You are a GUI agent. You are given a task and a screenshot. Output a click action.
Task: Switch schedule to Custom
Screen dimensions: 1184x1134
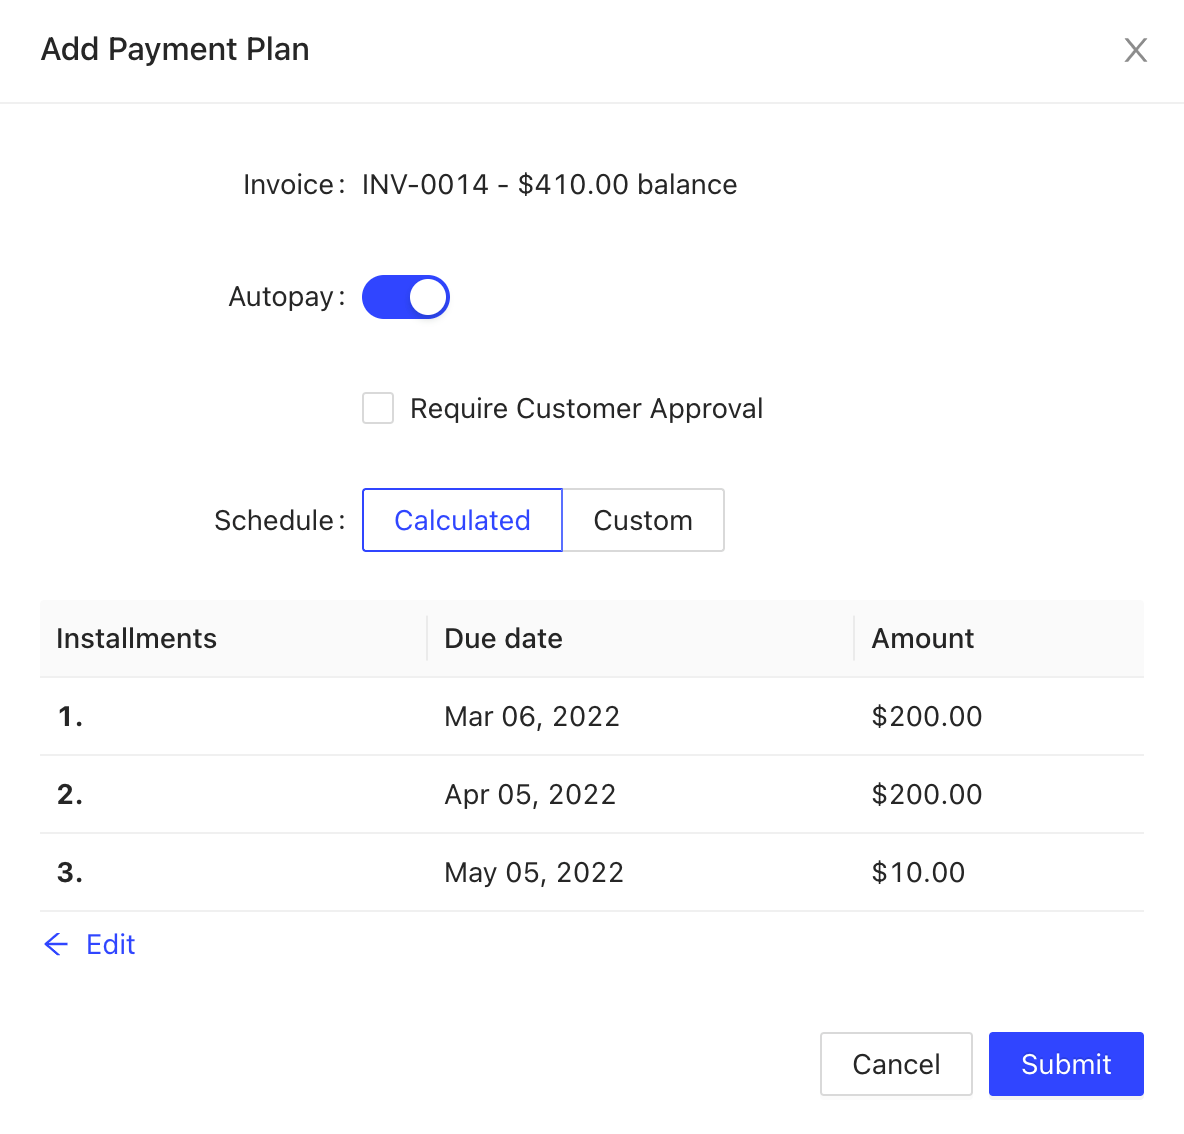[x=643, y=520]
